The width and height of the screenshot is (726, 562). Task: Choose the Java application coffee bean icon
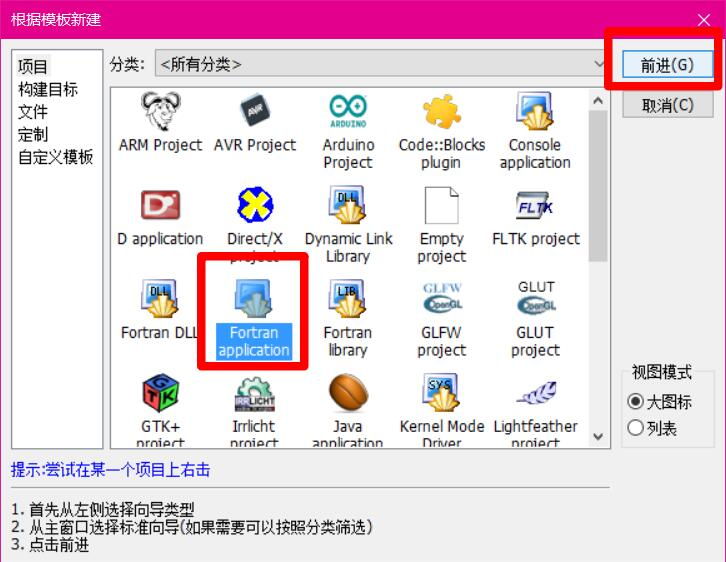tap(348, 393)
